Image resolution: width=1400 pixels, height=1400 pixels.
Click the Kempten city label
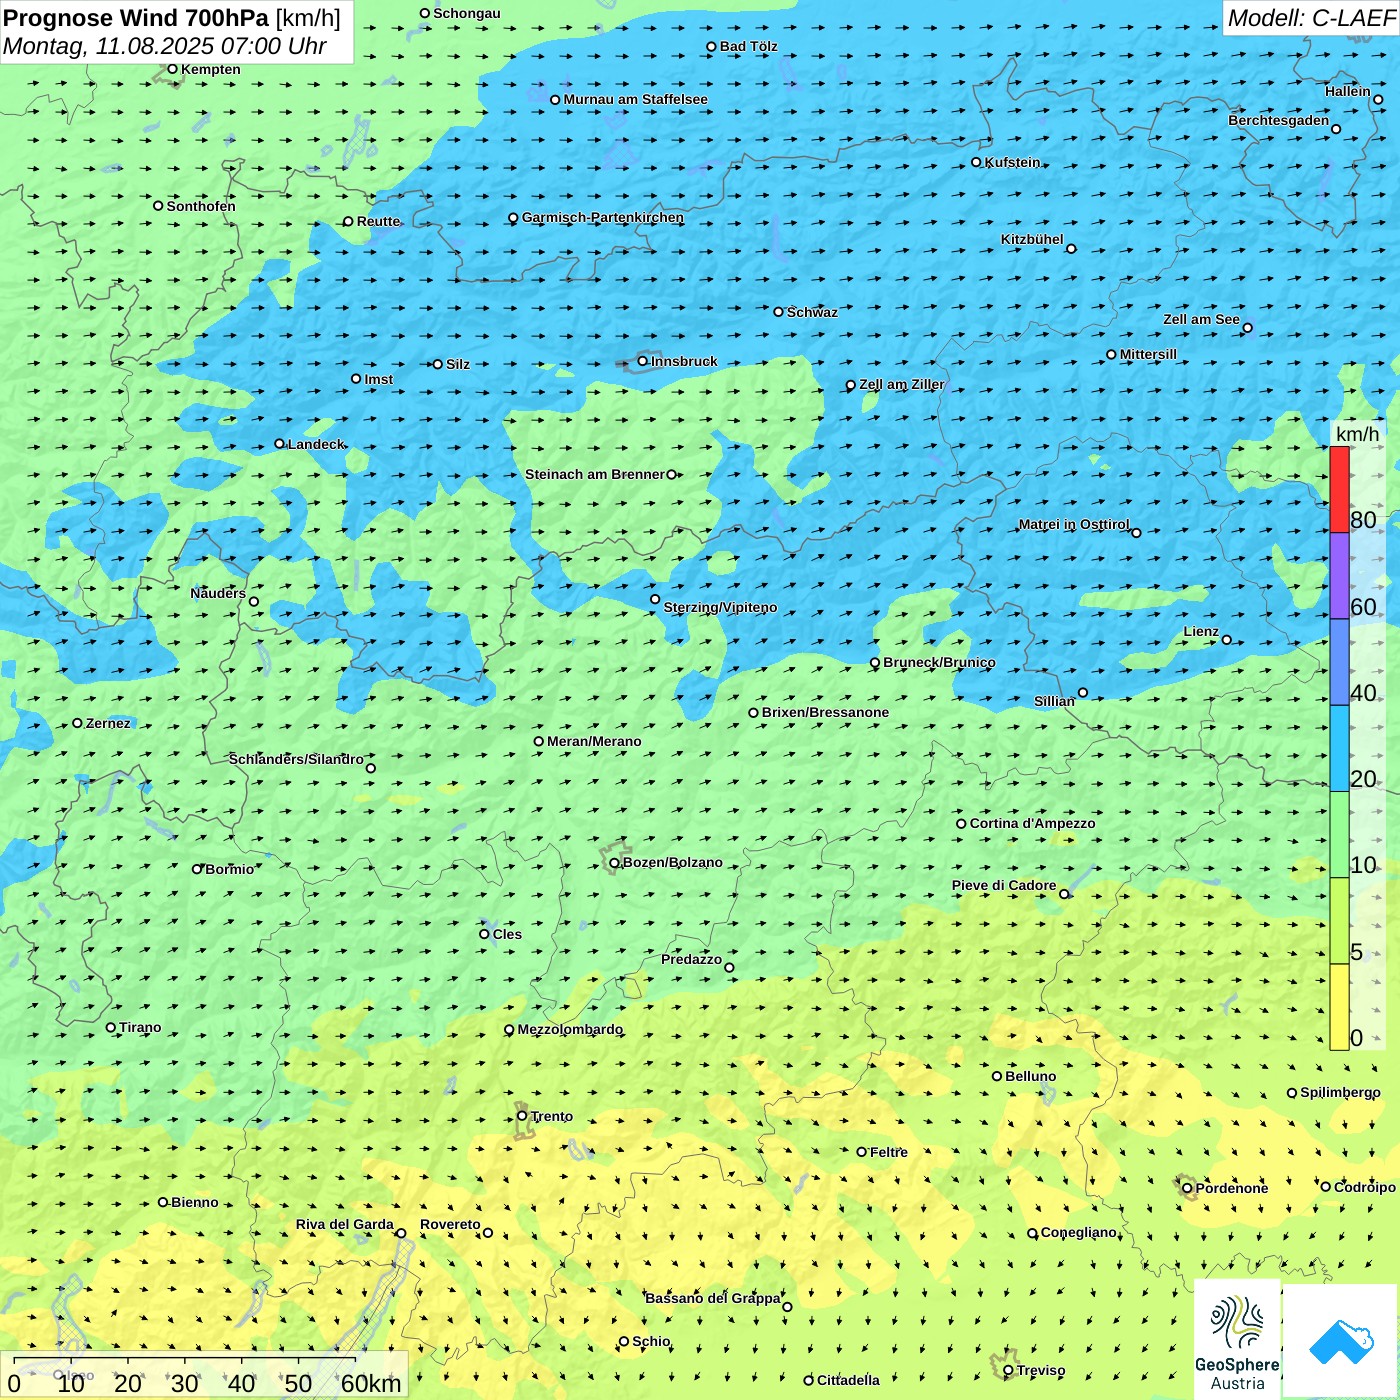(x=211, y=69)
